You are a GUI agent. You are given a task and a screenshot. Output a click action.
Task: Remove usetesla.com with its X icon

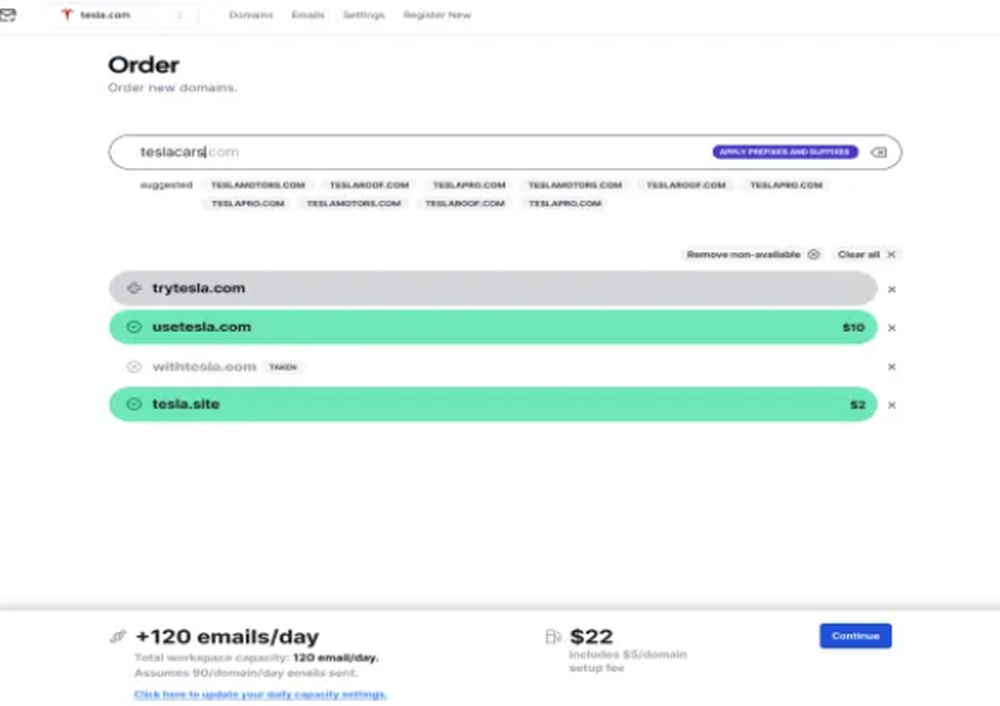click(892, 328)
